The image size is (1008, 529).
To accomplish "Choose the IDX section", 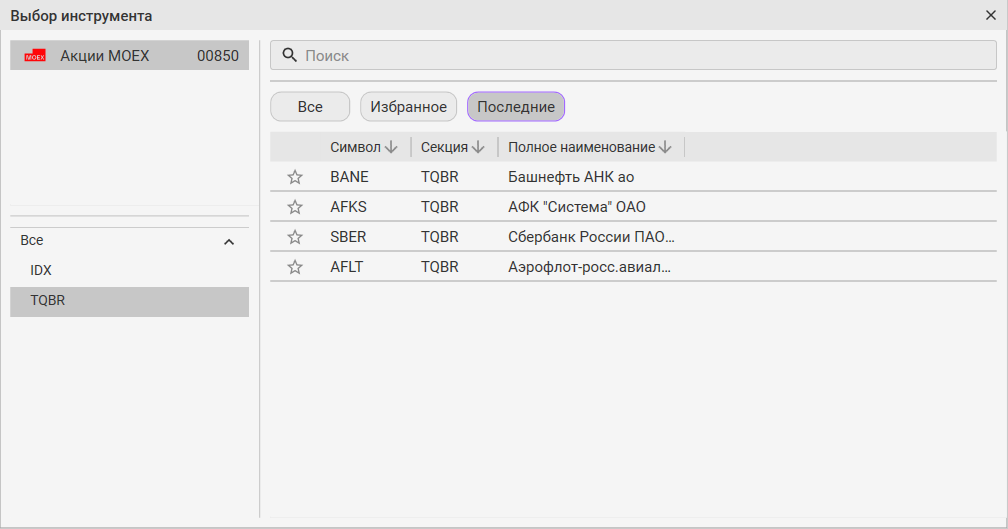I will click(129, 271).
